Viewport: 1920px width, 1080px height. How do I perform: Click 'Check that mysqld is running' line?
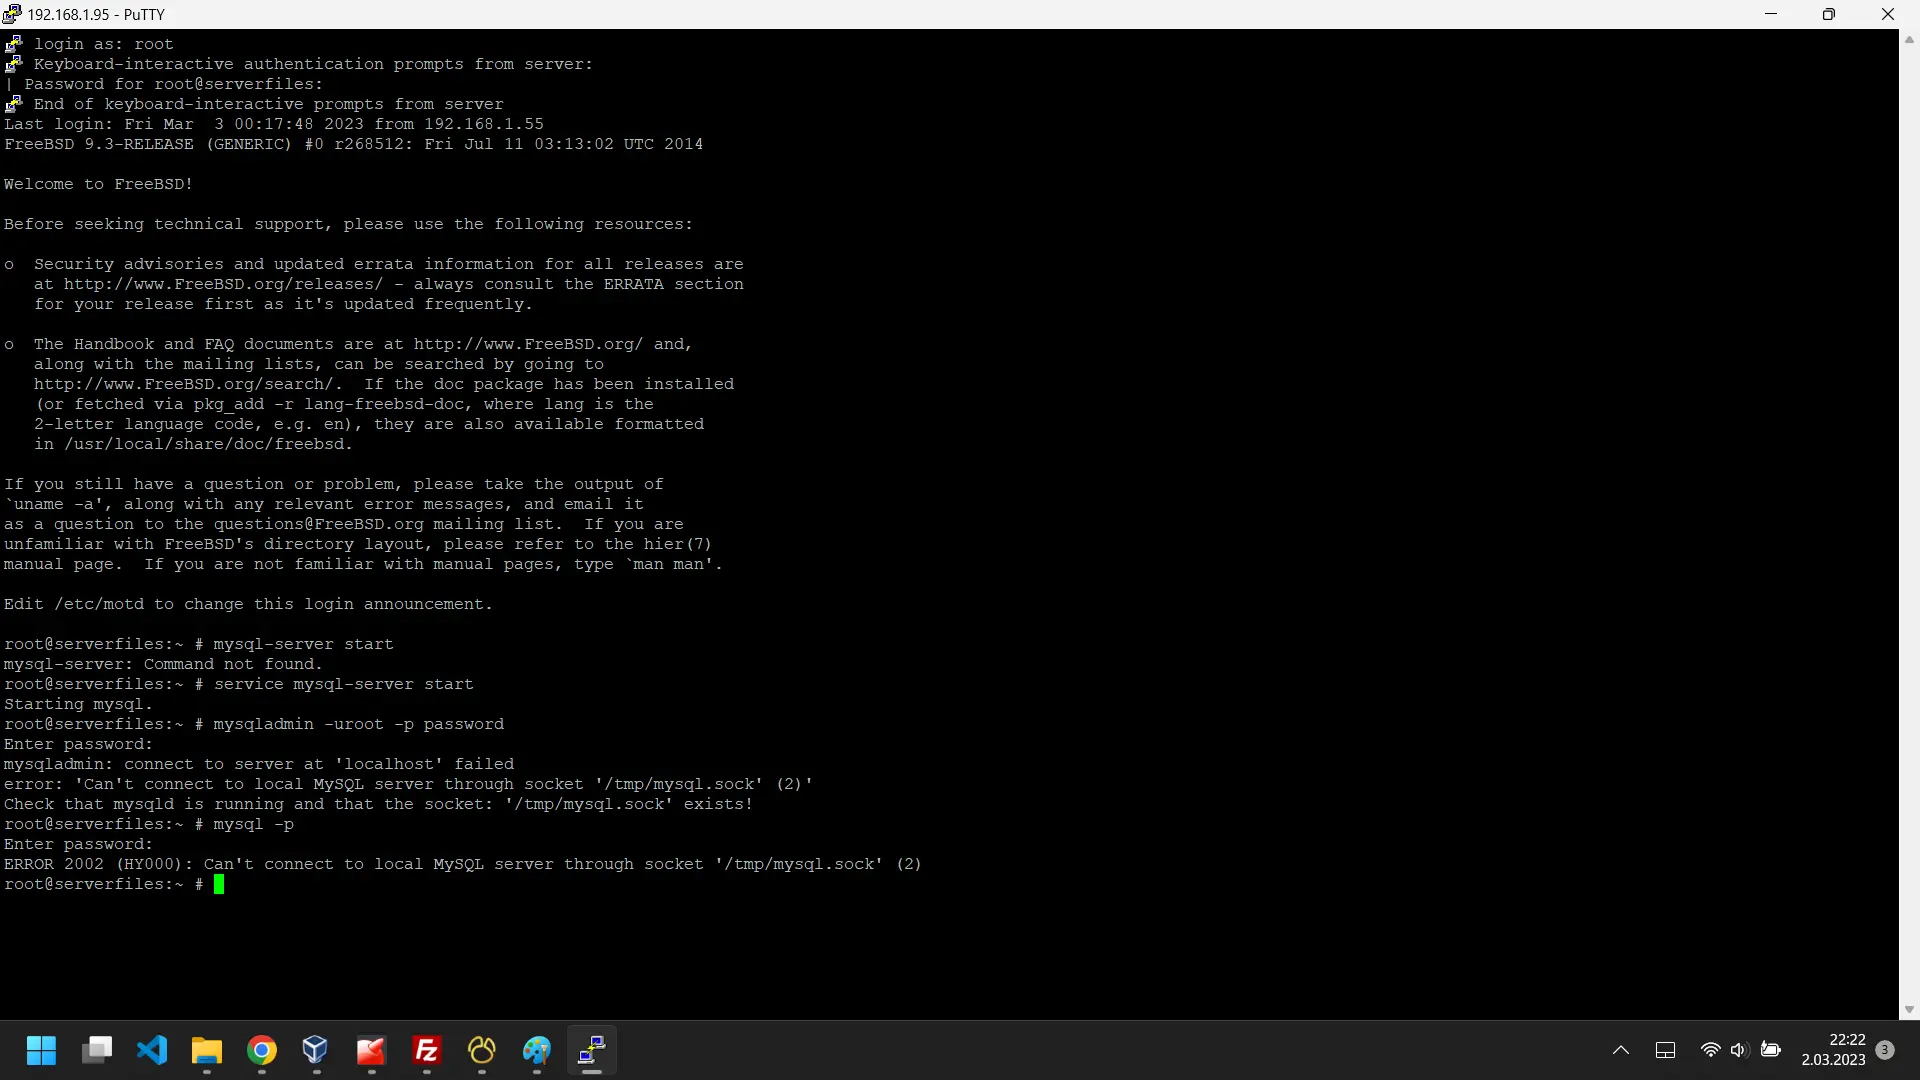(x=378, y=804)
